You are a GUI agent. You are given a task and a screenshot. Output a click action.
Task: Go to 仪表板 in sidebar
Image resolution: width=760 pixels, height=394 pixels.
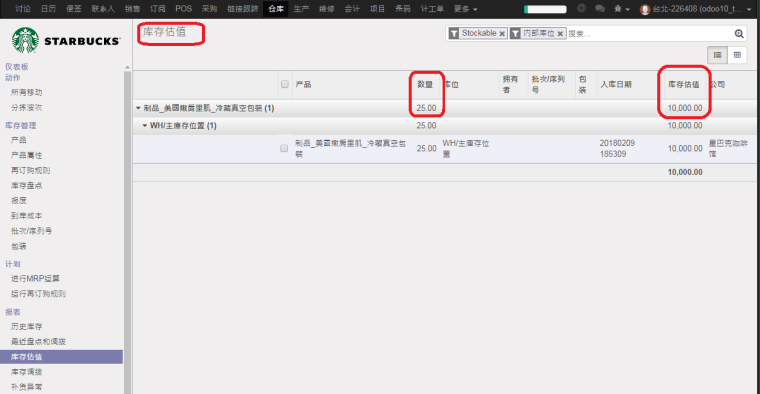(x=17, y=66)
